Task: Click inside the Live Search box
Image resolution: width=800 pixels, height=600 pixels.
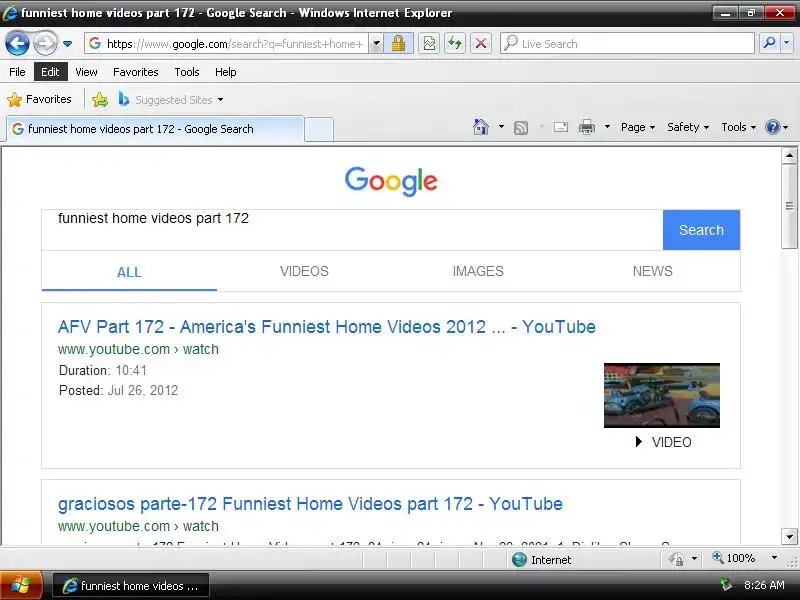Action: 628,44
